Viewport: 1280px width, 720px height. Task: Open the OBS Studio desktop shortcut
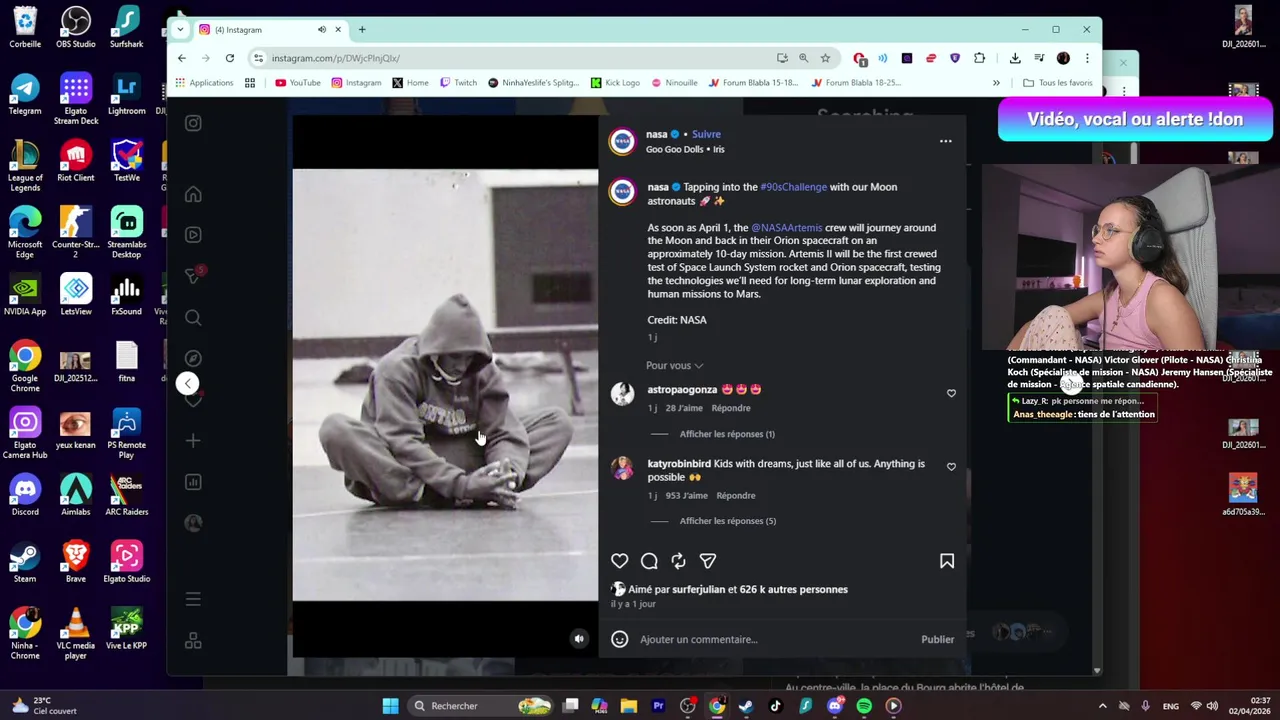click(x=76, y=28)
